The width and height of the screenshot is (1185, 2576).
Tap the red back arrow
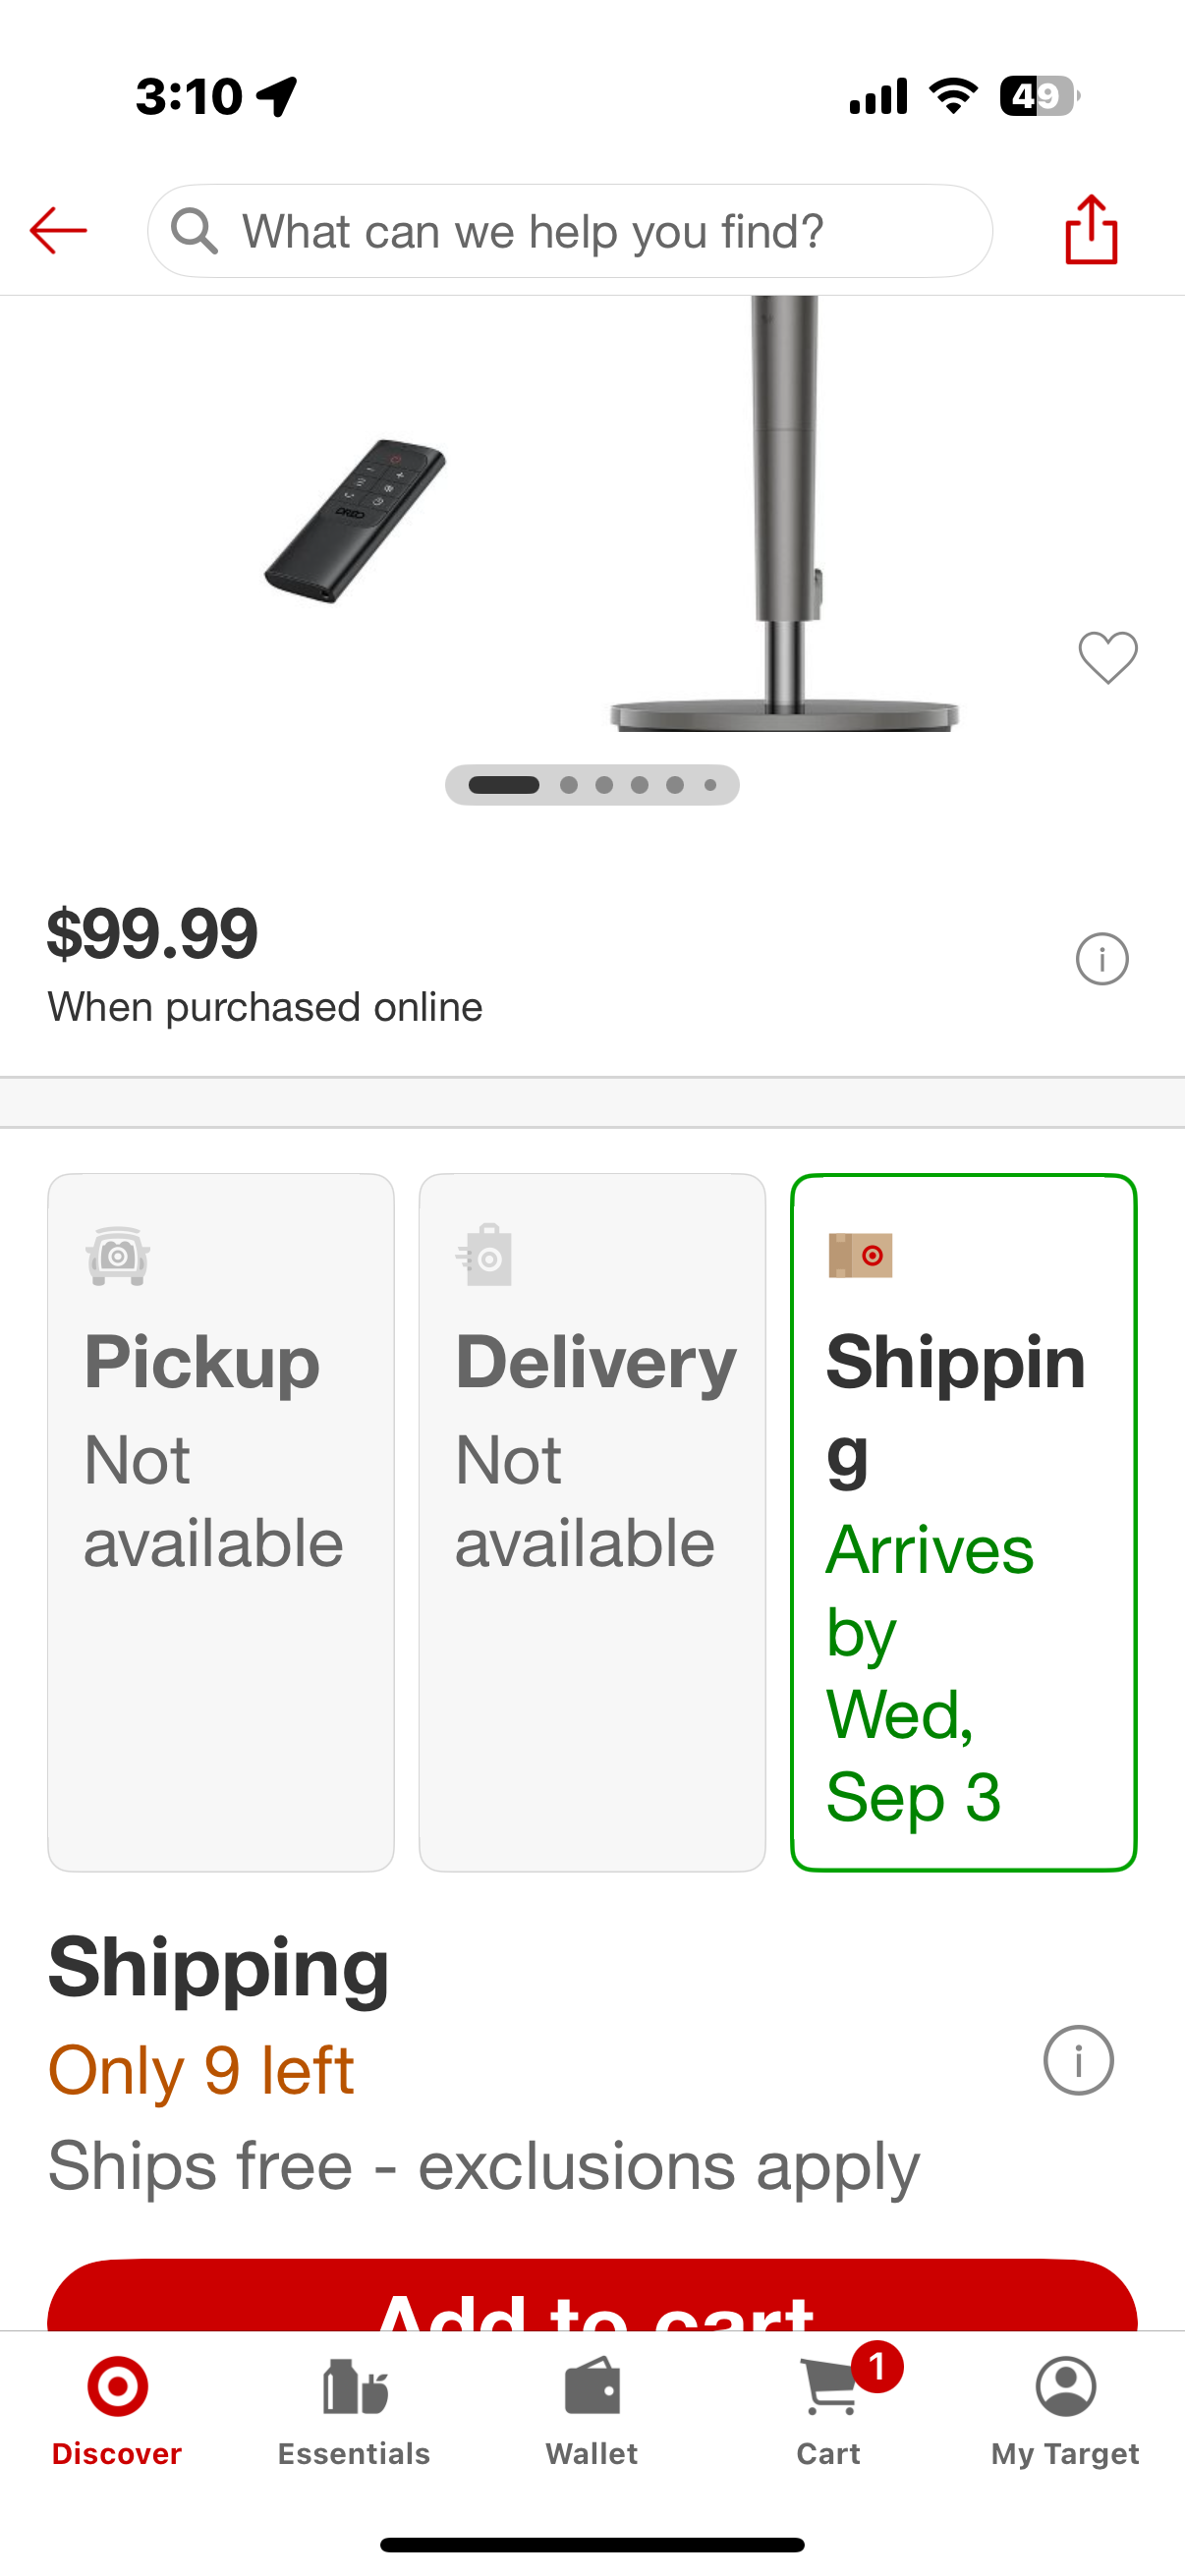(58, 231)
